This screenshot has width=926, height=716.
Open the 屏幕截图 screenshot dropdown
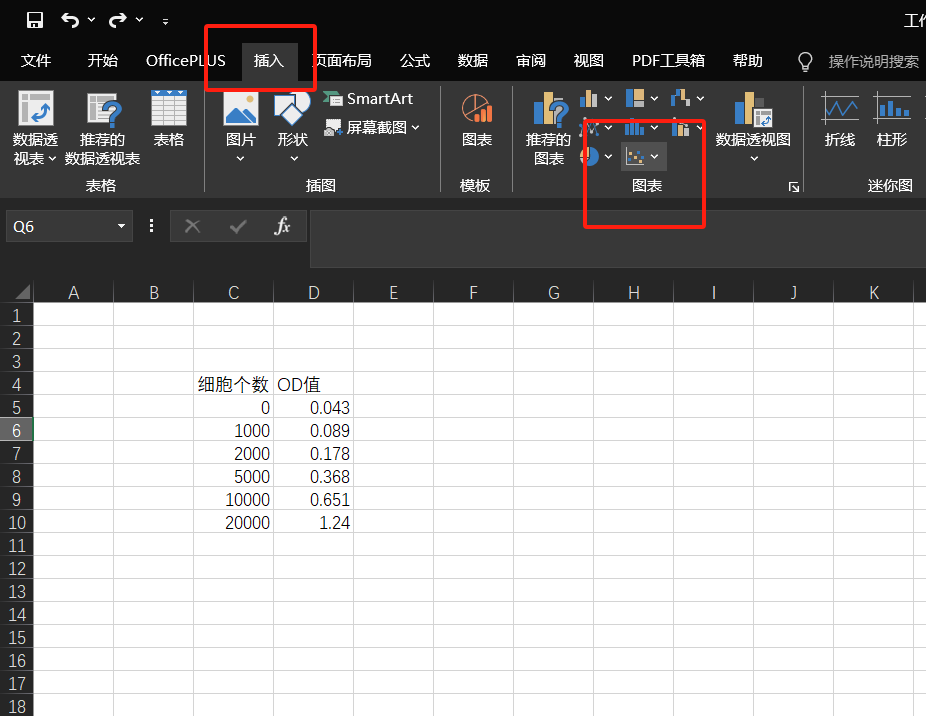372,128
